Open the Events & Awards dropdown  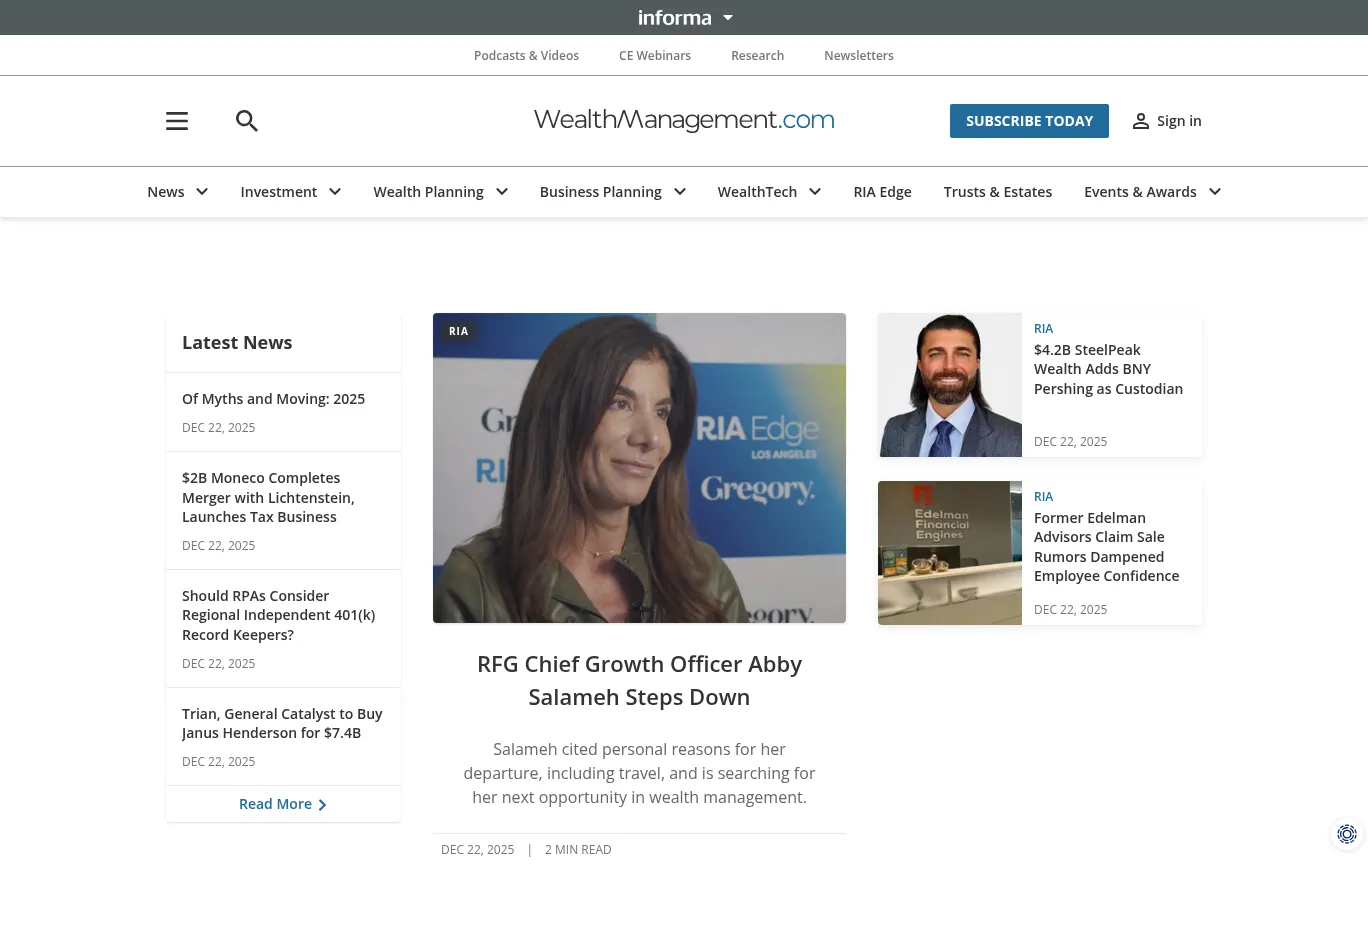coord(1214,191)
